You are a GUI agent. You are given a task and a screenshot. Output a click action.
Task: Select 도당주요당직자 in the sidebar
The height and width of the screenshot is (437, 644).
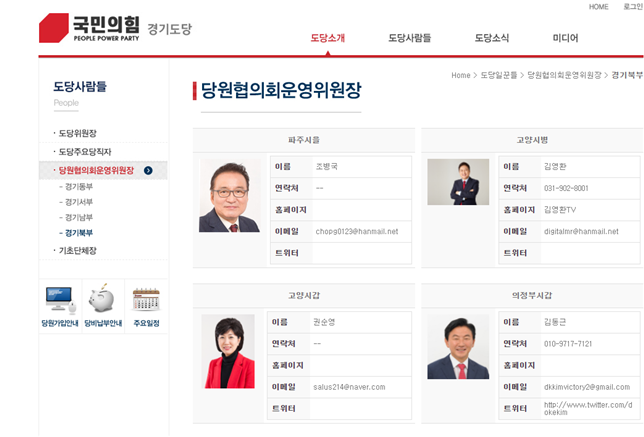click(x=84, y=152)
